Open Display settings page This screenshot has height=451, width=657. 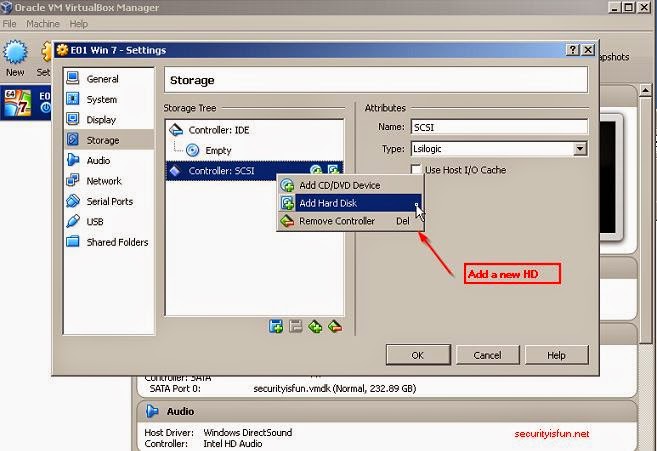point(109,119)
